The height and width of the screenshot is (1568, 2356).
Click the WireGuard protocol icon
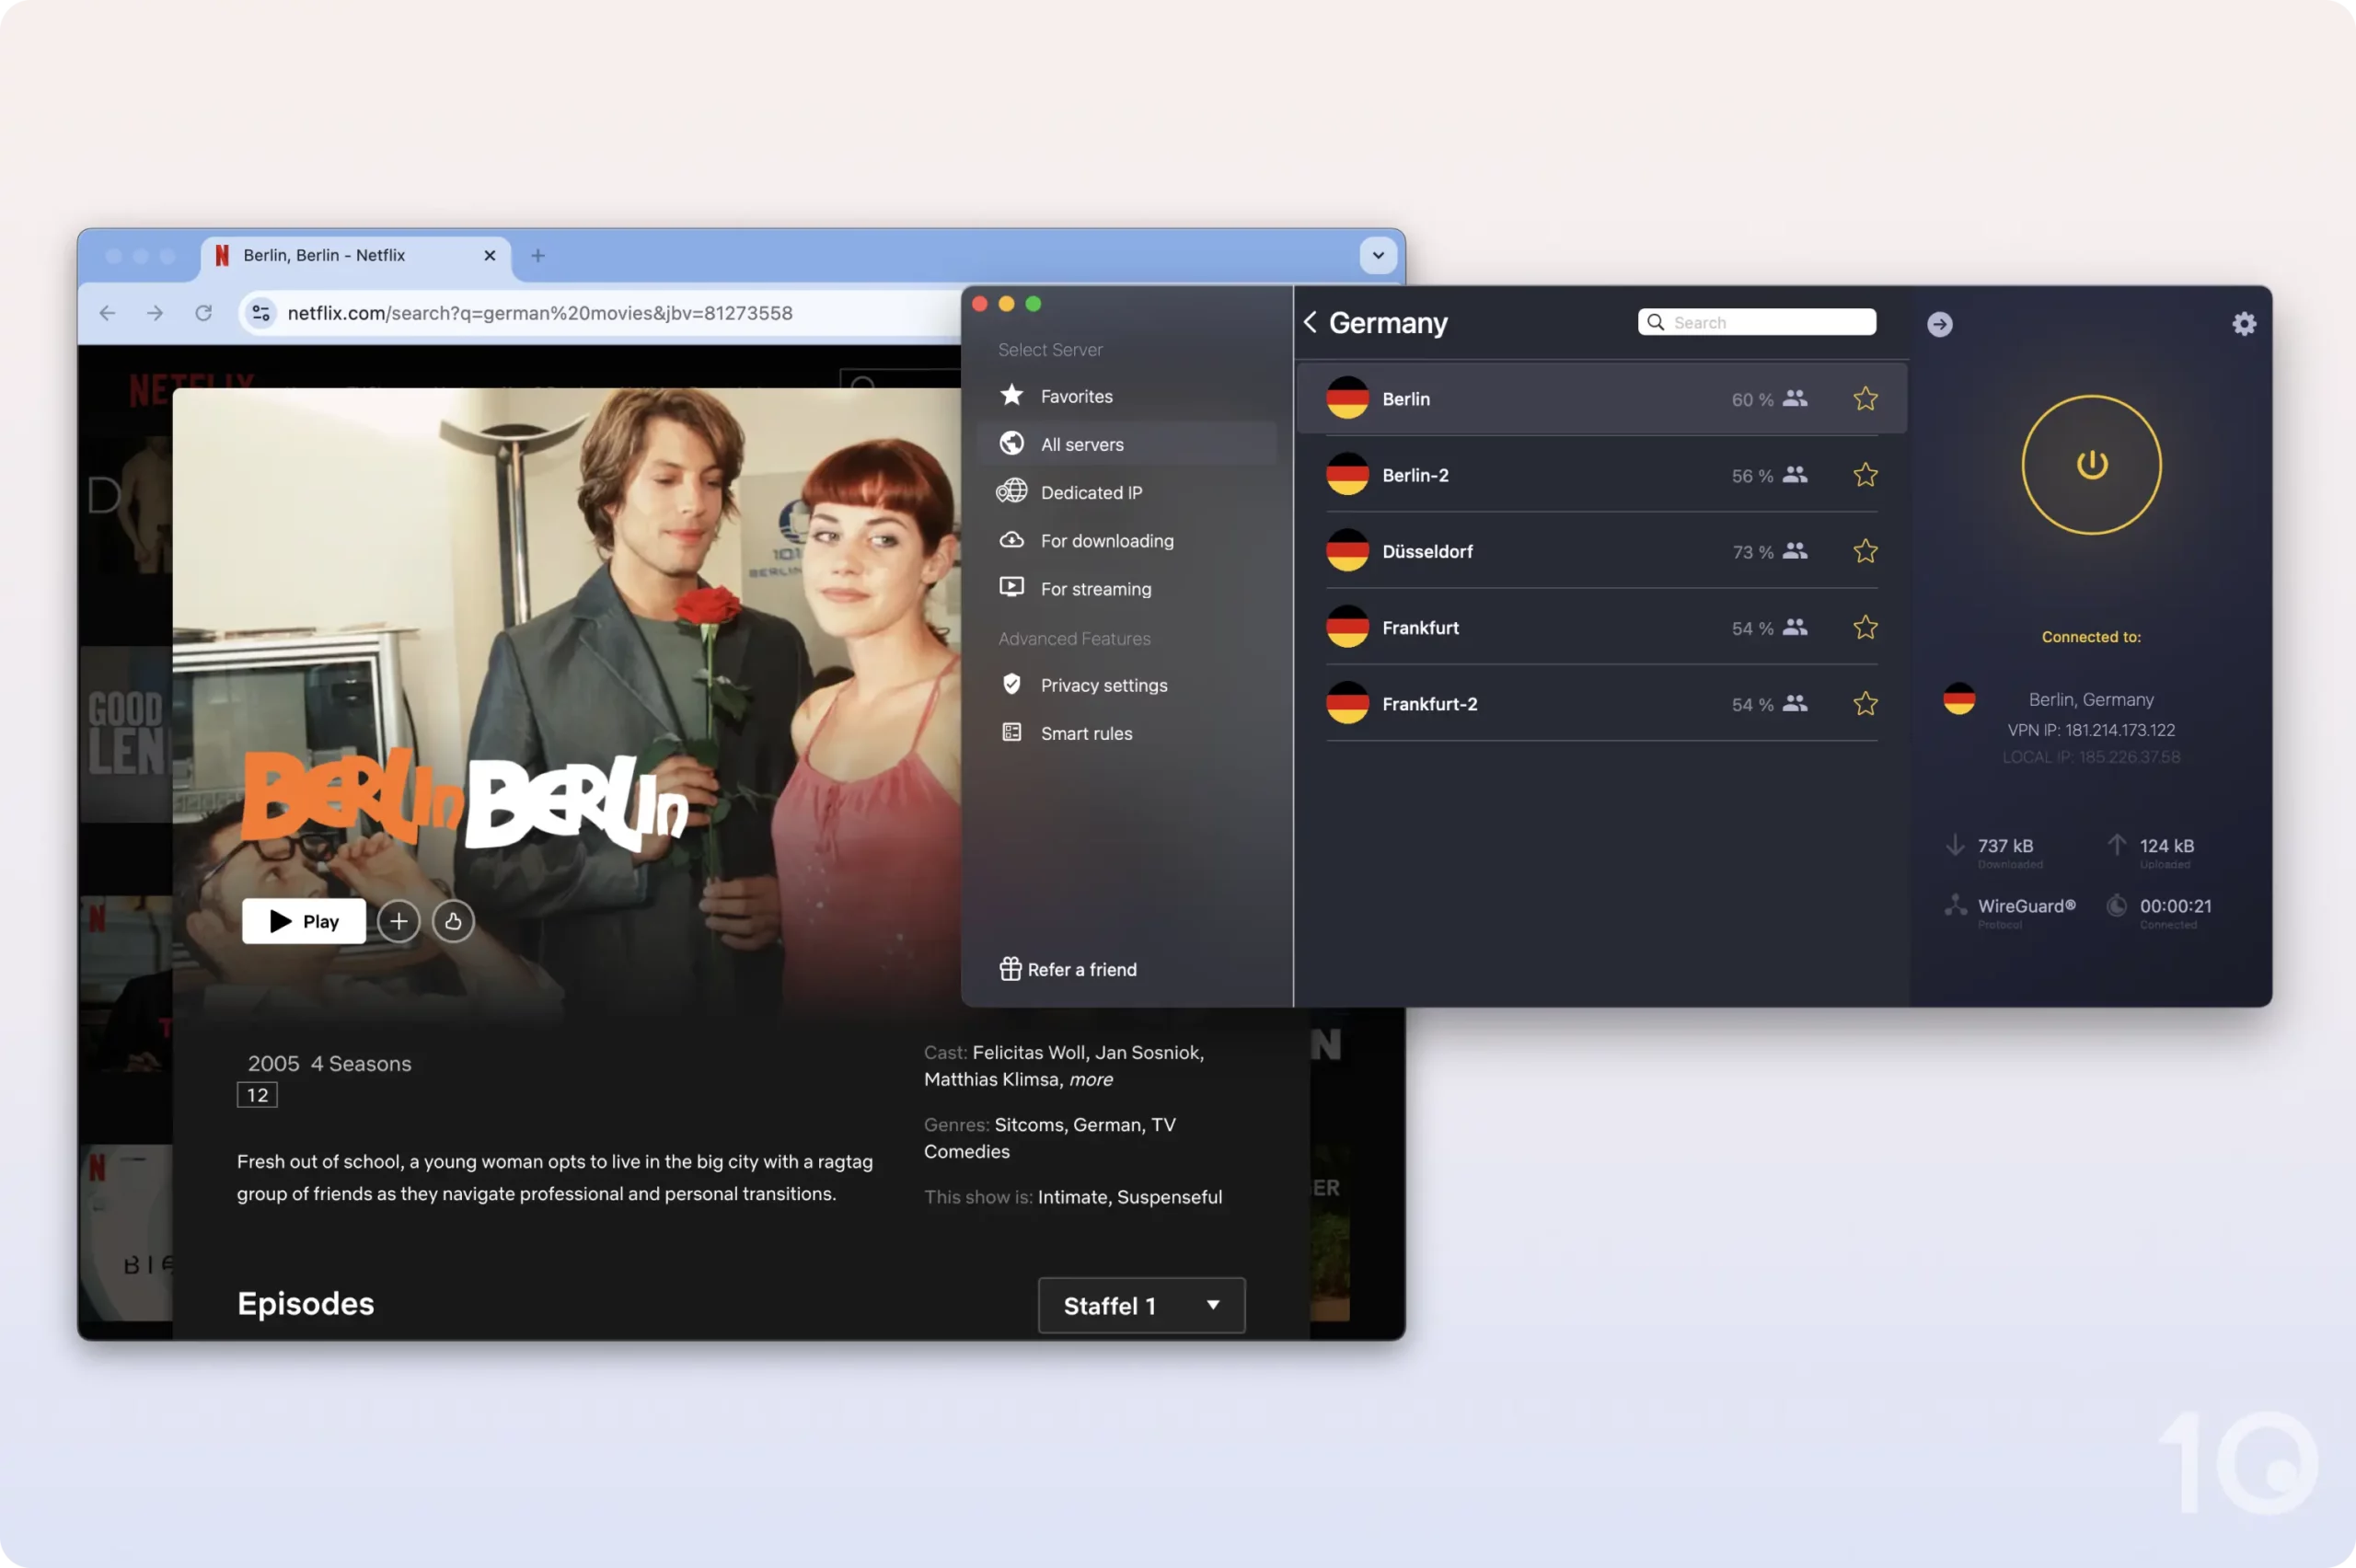tap(1955, 905)
